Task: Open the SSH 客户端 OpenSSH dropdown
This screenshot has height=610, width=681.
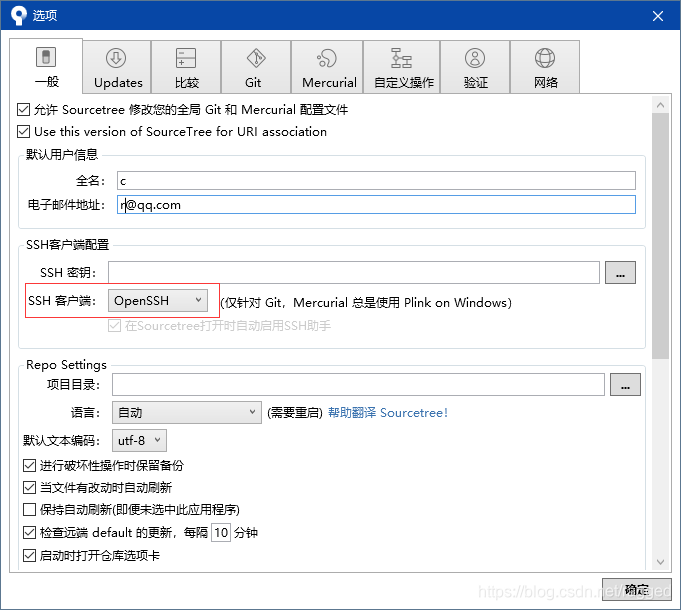Action: [x=158, y=300]
